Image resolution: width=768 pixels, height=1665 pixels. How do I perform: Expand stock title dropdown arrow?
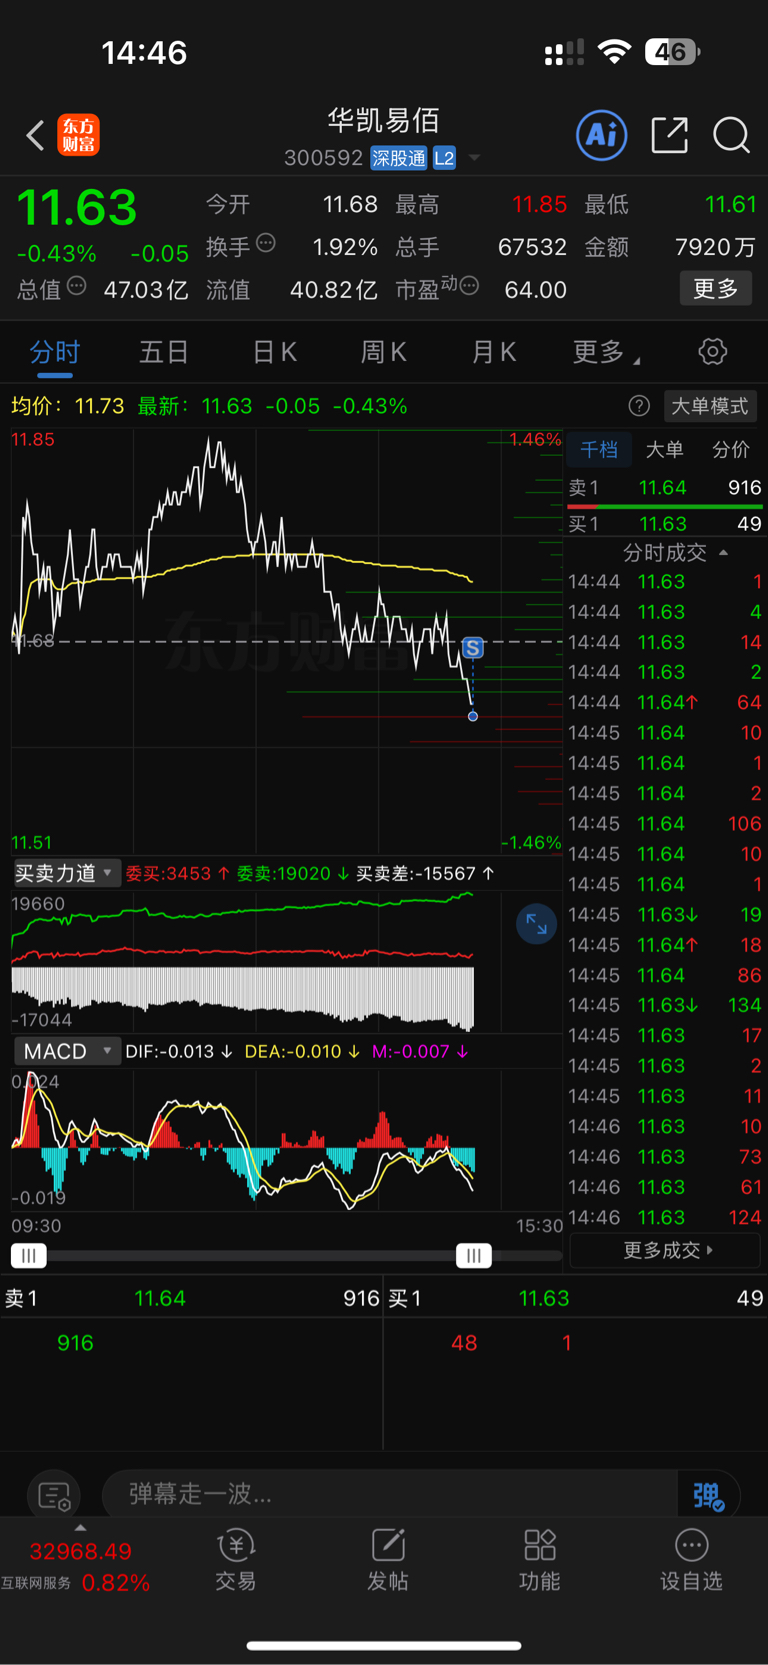point(474,158)
